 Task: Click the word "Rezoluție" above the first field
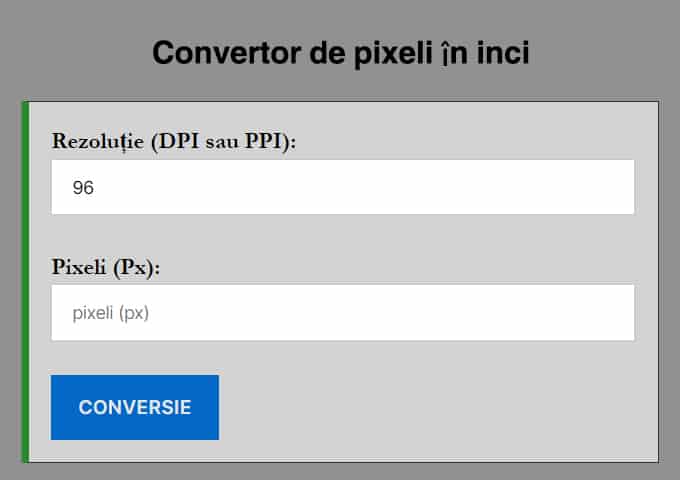(x=97, y=141)
